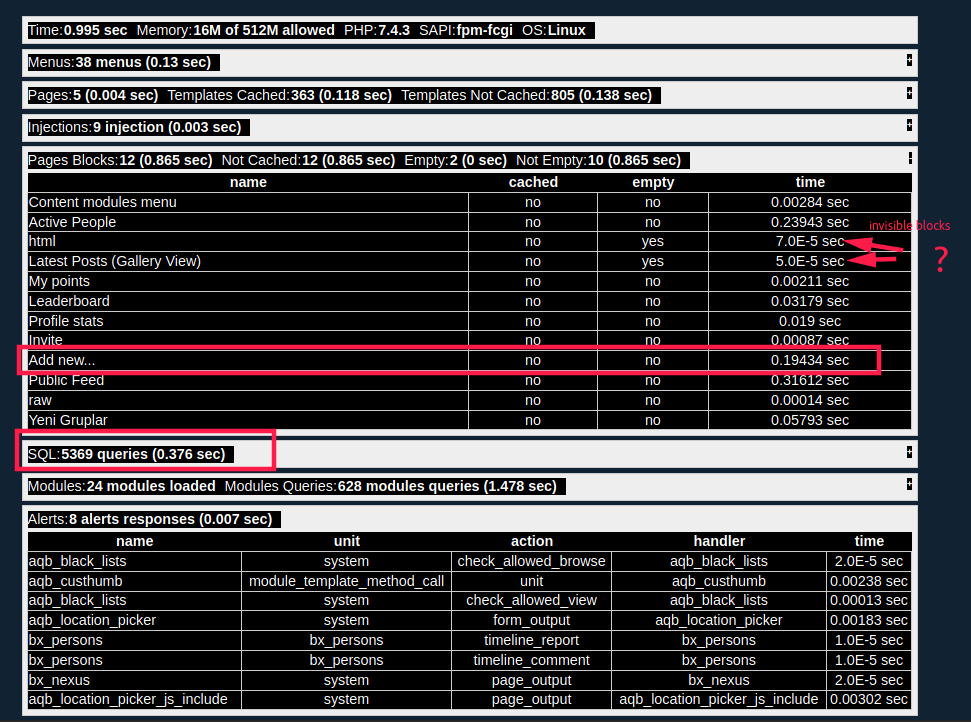This screenshot has width=971, height=722.
Task: Expand the SQL queries section
Action: coord(908,451)
